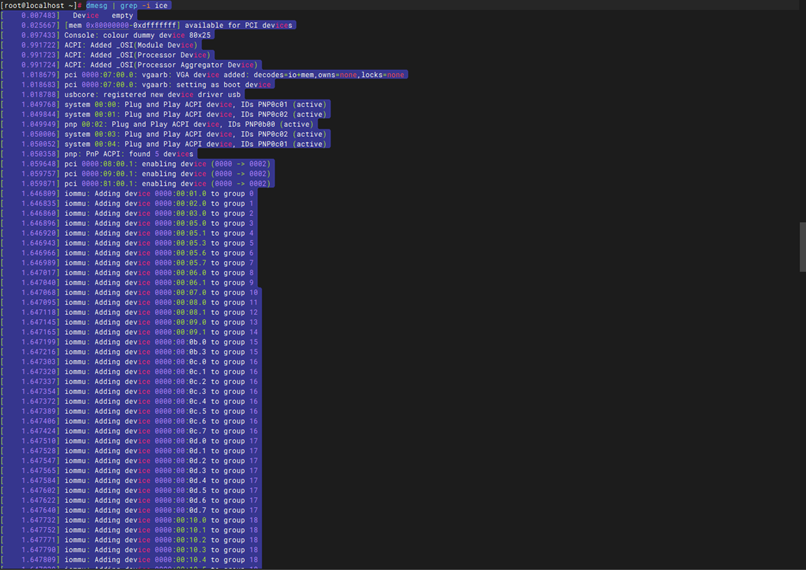
Task: Click the 'system 00:00' Plug and Play line
Action: (x=166, y=104)
